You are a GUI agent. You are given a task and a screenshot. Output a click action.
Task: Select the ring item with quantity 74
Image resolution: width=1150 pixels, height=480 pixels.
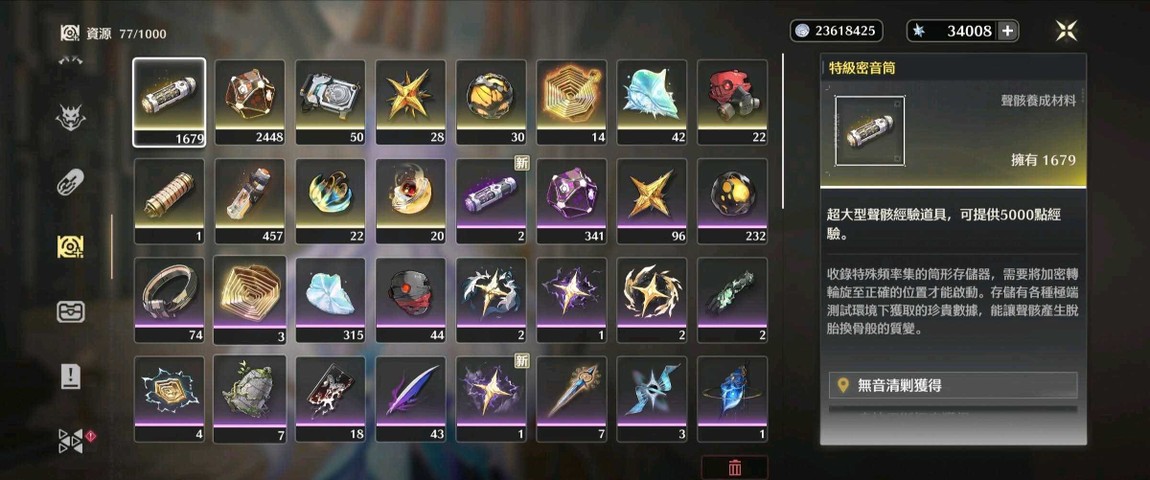pos(169,300)
